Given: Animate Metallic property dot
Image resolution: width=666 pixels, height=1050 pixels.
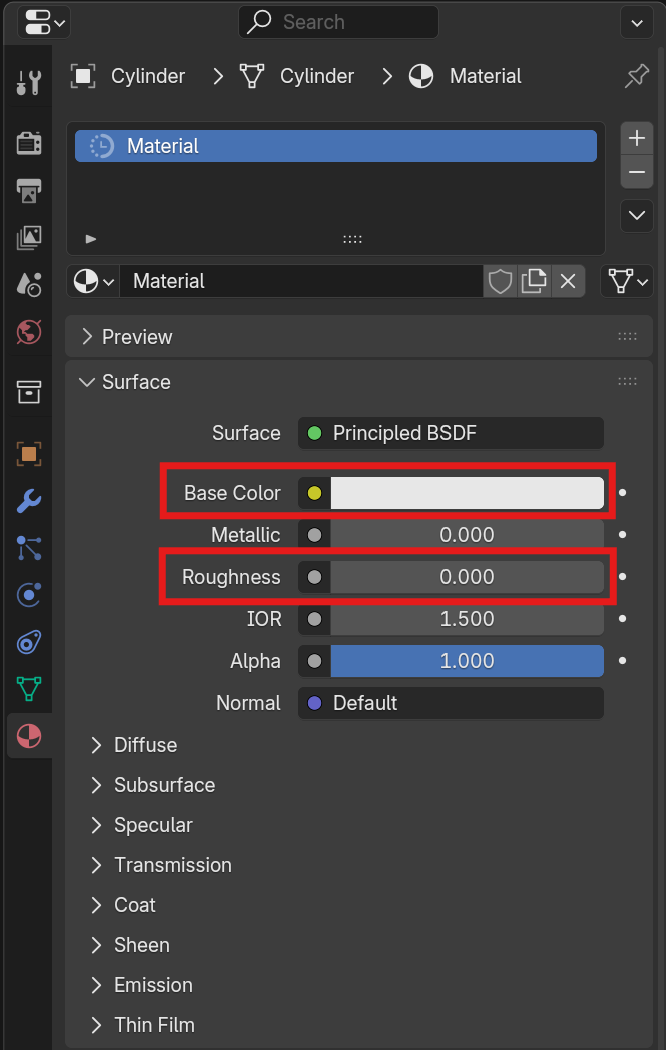Looking at the screenshot, I should 622,534.
